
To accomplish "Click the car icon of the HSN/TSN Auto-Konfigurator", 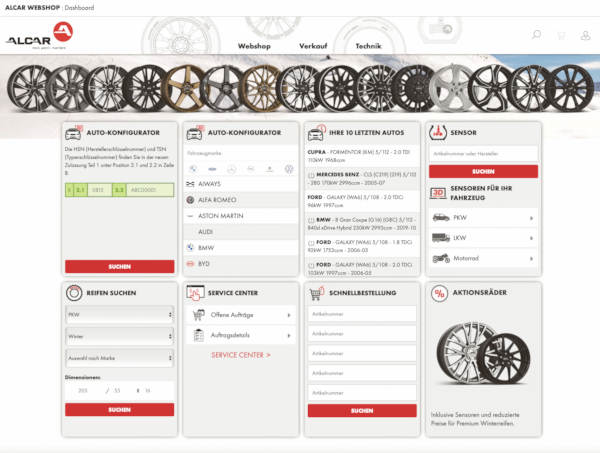I will click(x=73, y=133).
